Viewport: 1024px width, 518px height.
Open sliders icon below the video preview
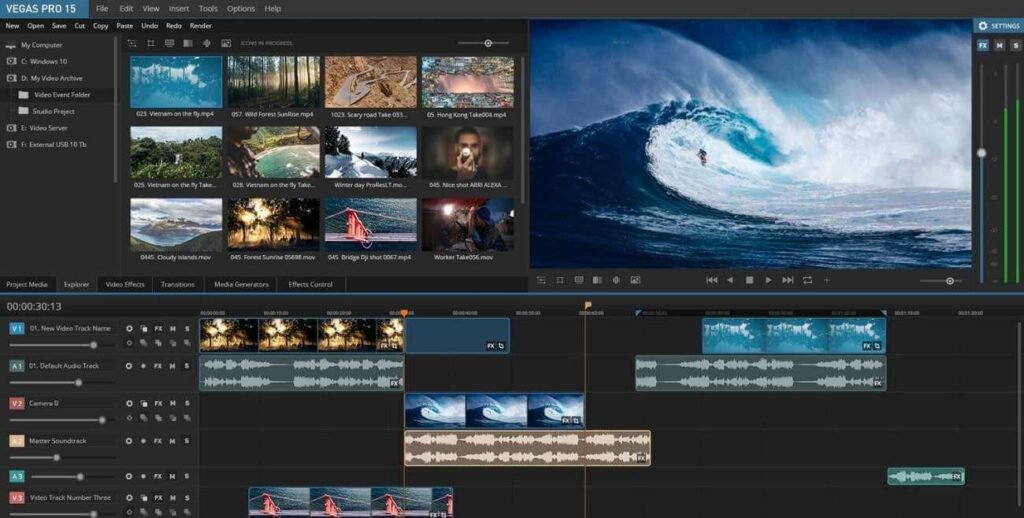541,280
